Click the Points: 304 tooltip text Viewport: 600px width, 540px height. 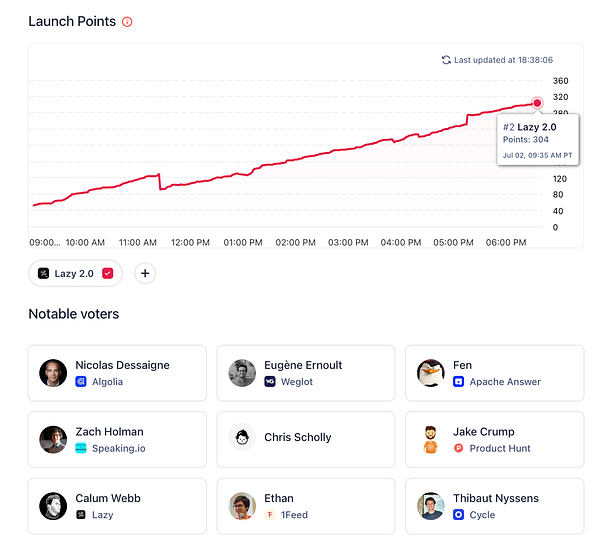coord(525,140)
